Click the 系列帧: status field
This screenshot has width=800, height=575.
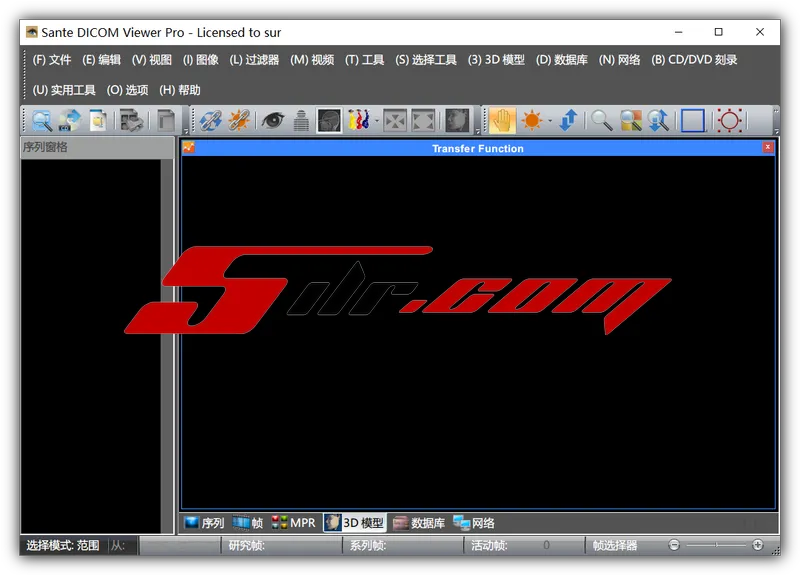(403, 545)
